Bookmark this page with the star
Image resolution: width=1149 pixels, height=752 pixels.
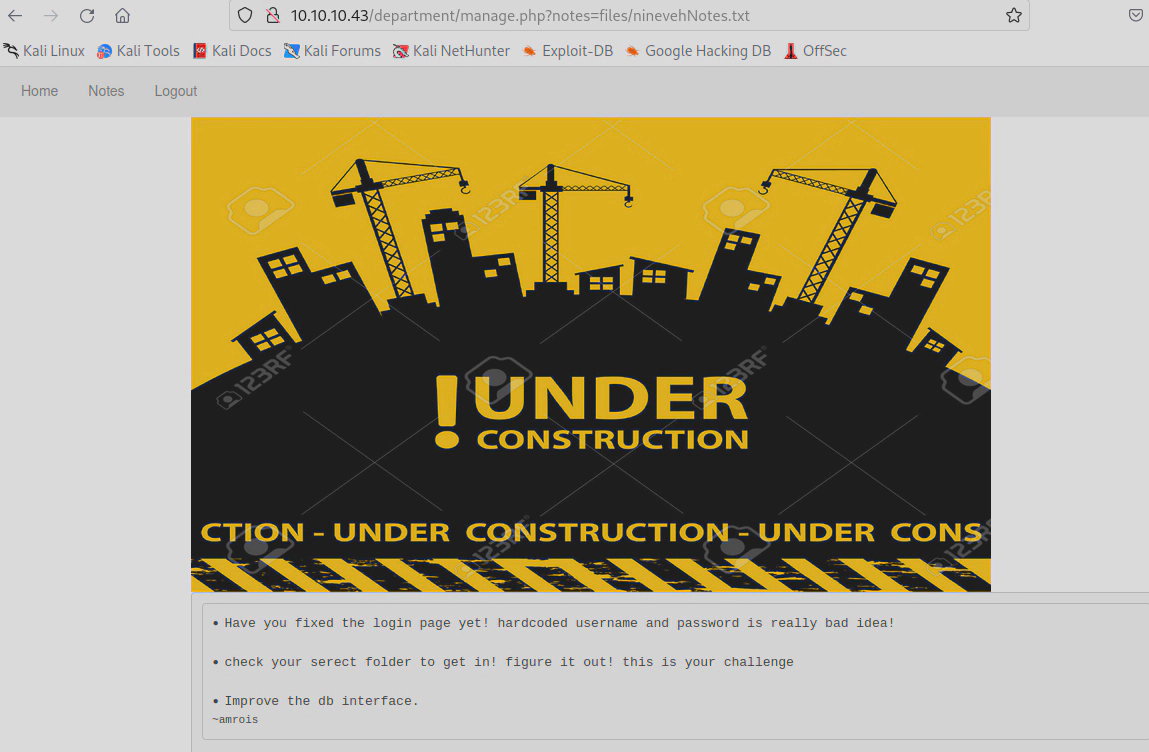(x=1013, y=16)
